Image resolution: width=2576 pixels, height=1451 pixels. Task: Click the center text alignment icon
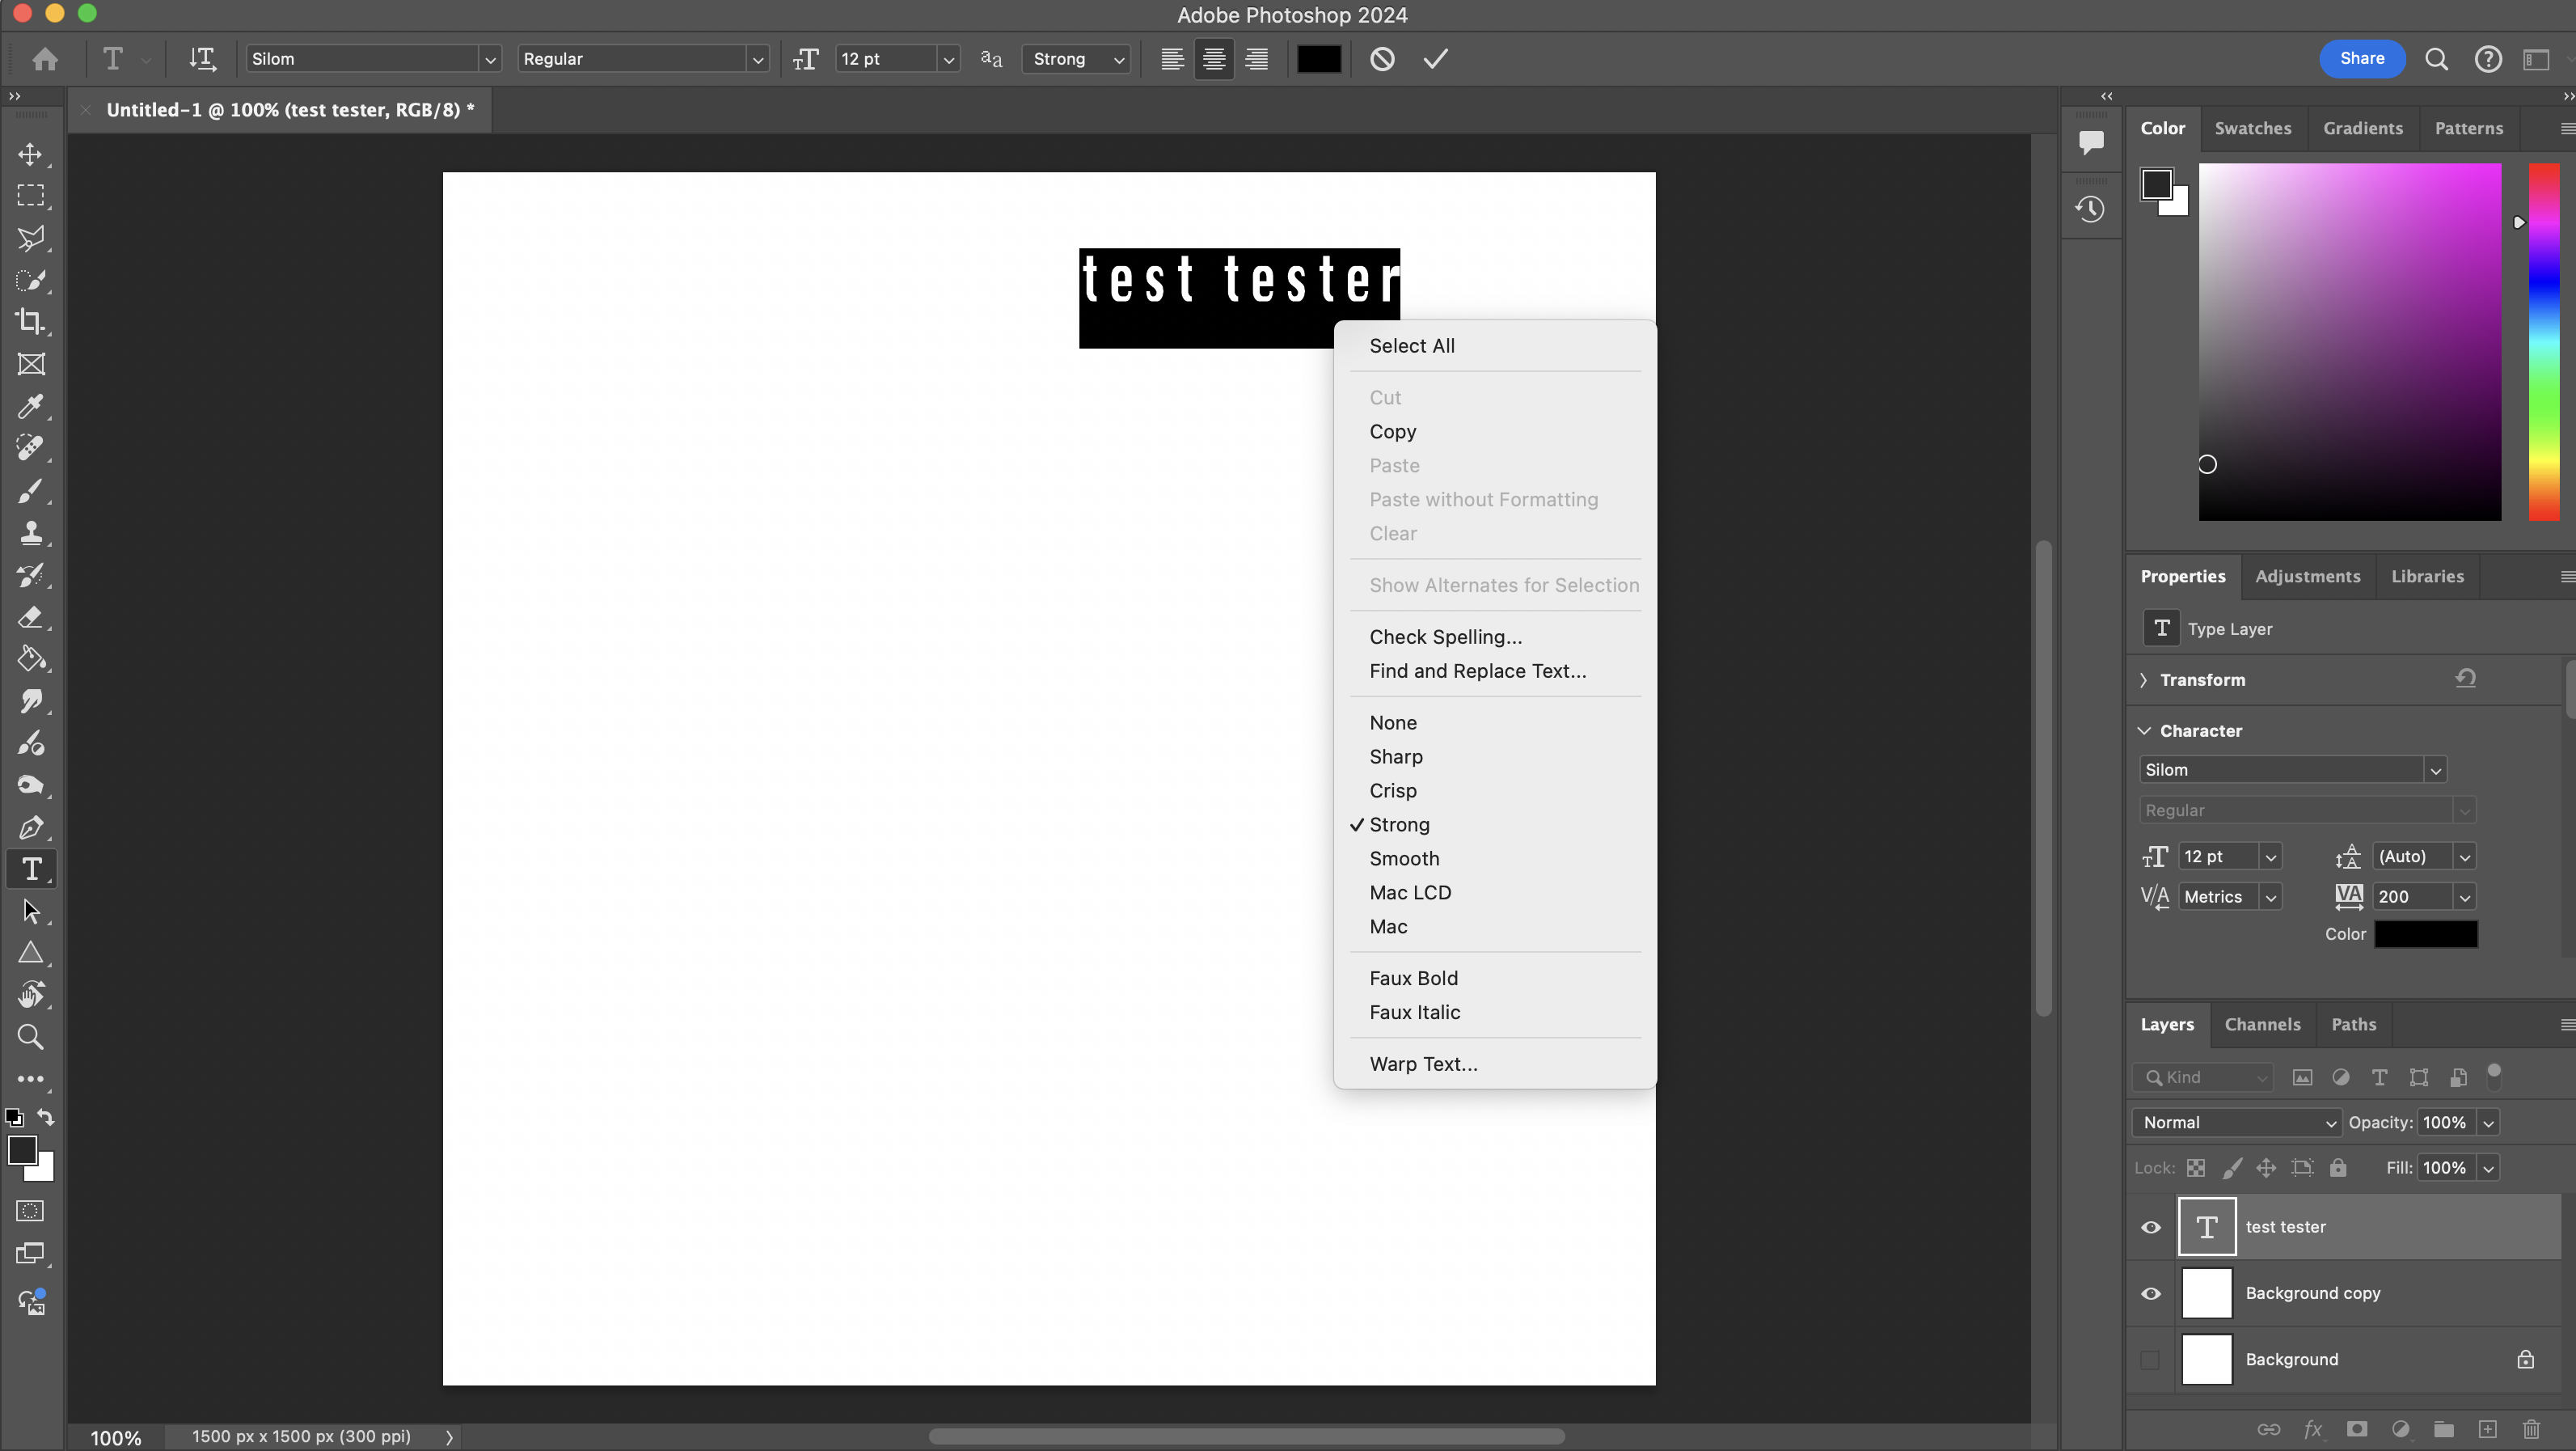1213,59
